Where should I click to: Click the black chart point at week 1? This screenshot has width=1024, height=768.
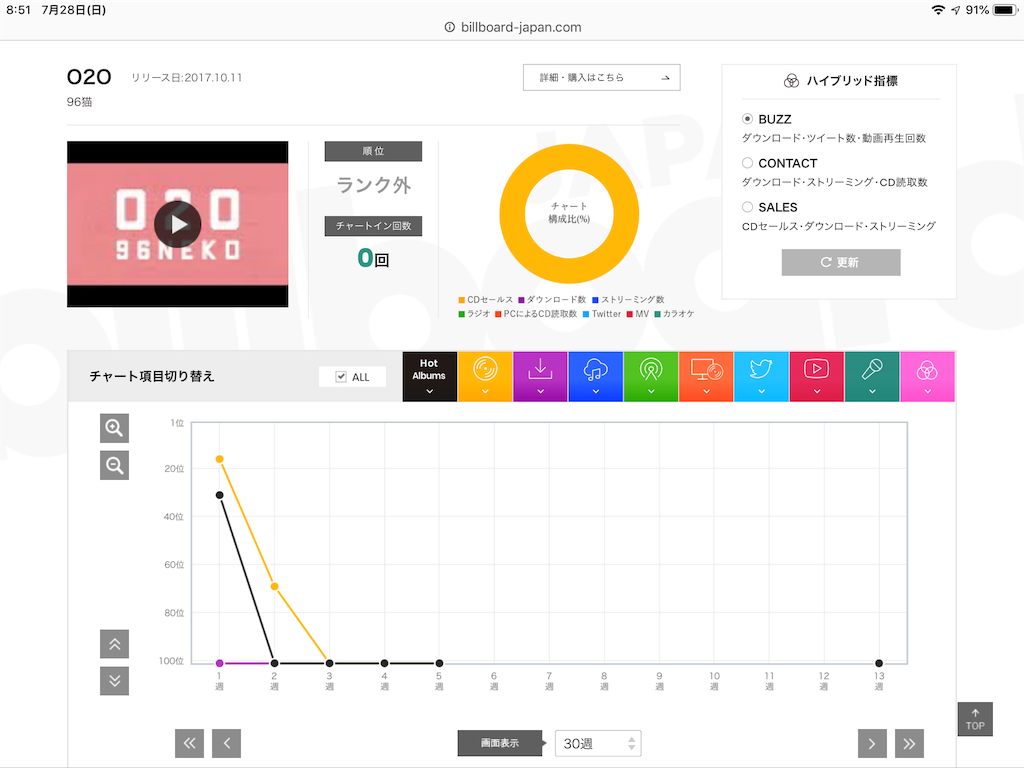(x=219, y=495)
